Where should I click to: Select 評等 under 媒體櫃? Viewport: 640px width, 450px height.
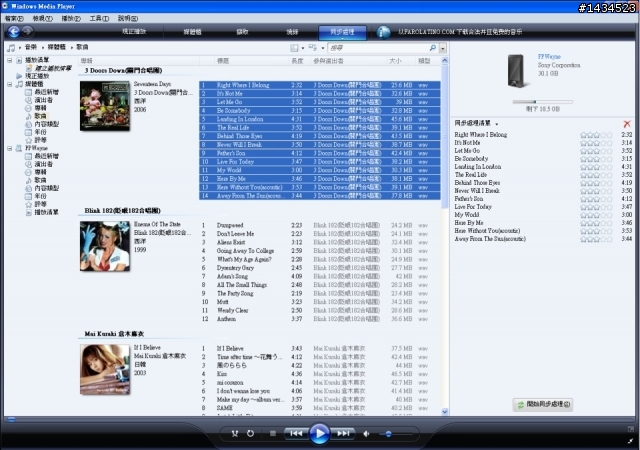coord(40,140)
